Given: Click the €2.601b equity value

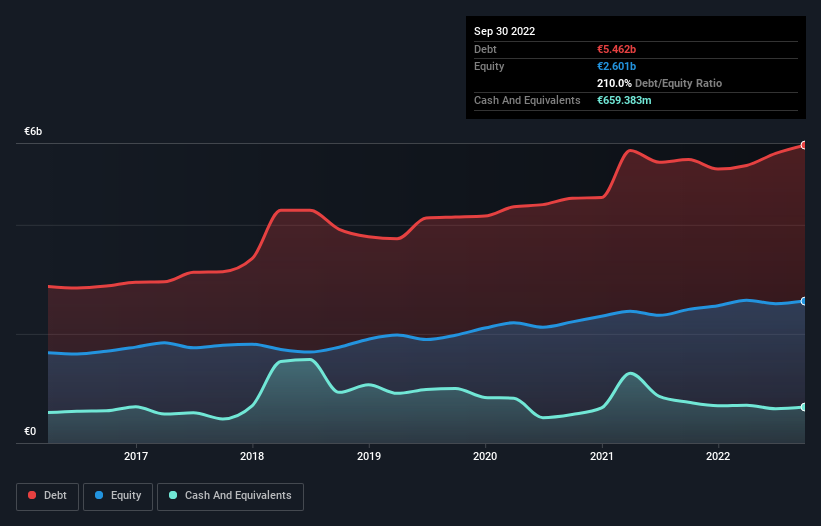Looking at the screenshot, I should [616, 66].
